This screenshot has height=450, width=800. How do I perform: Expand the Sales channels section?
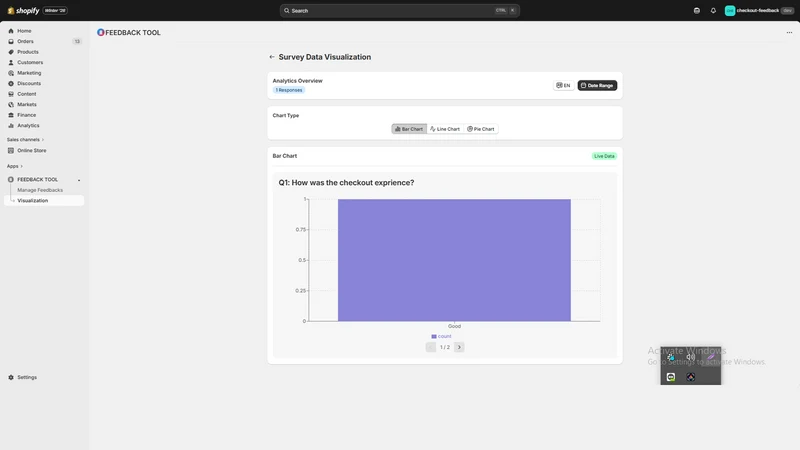pos(26,139)
